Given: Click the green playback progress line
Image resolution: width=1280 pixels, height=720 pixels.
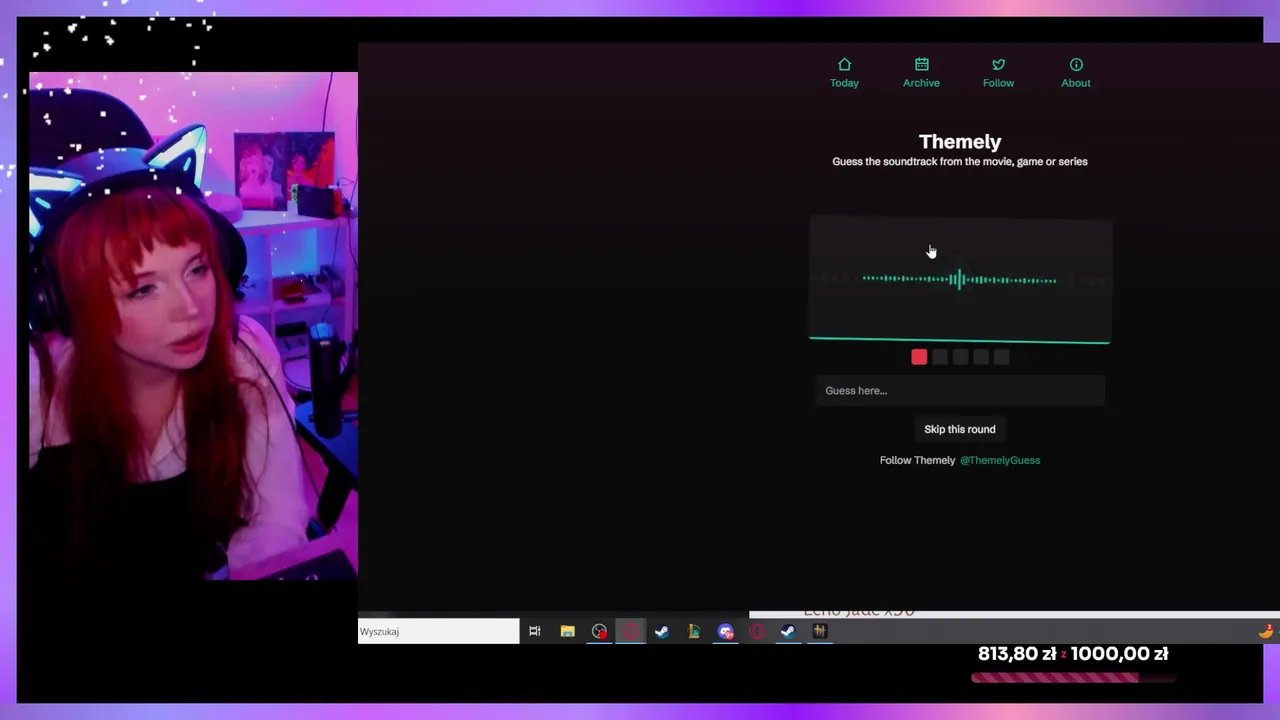Looking at the screenshot, I should pos(960,341).
